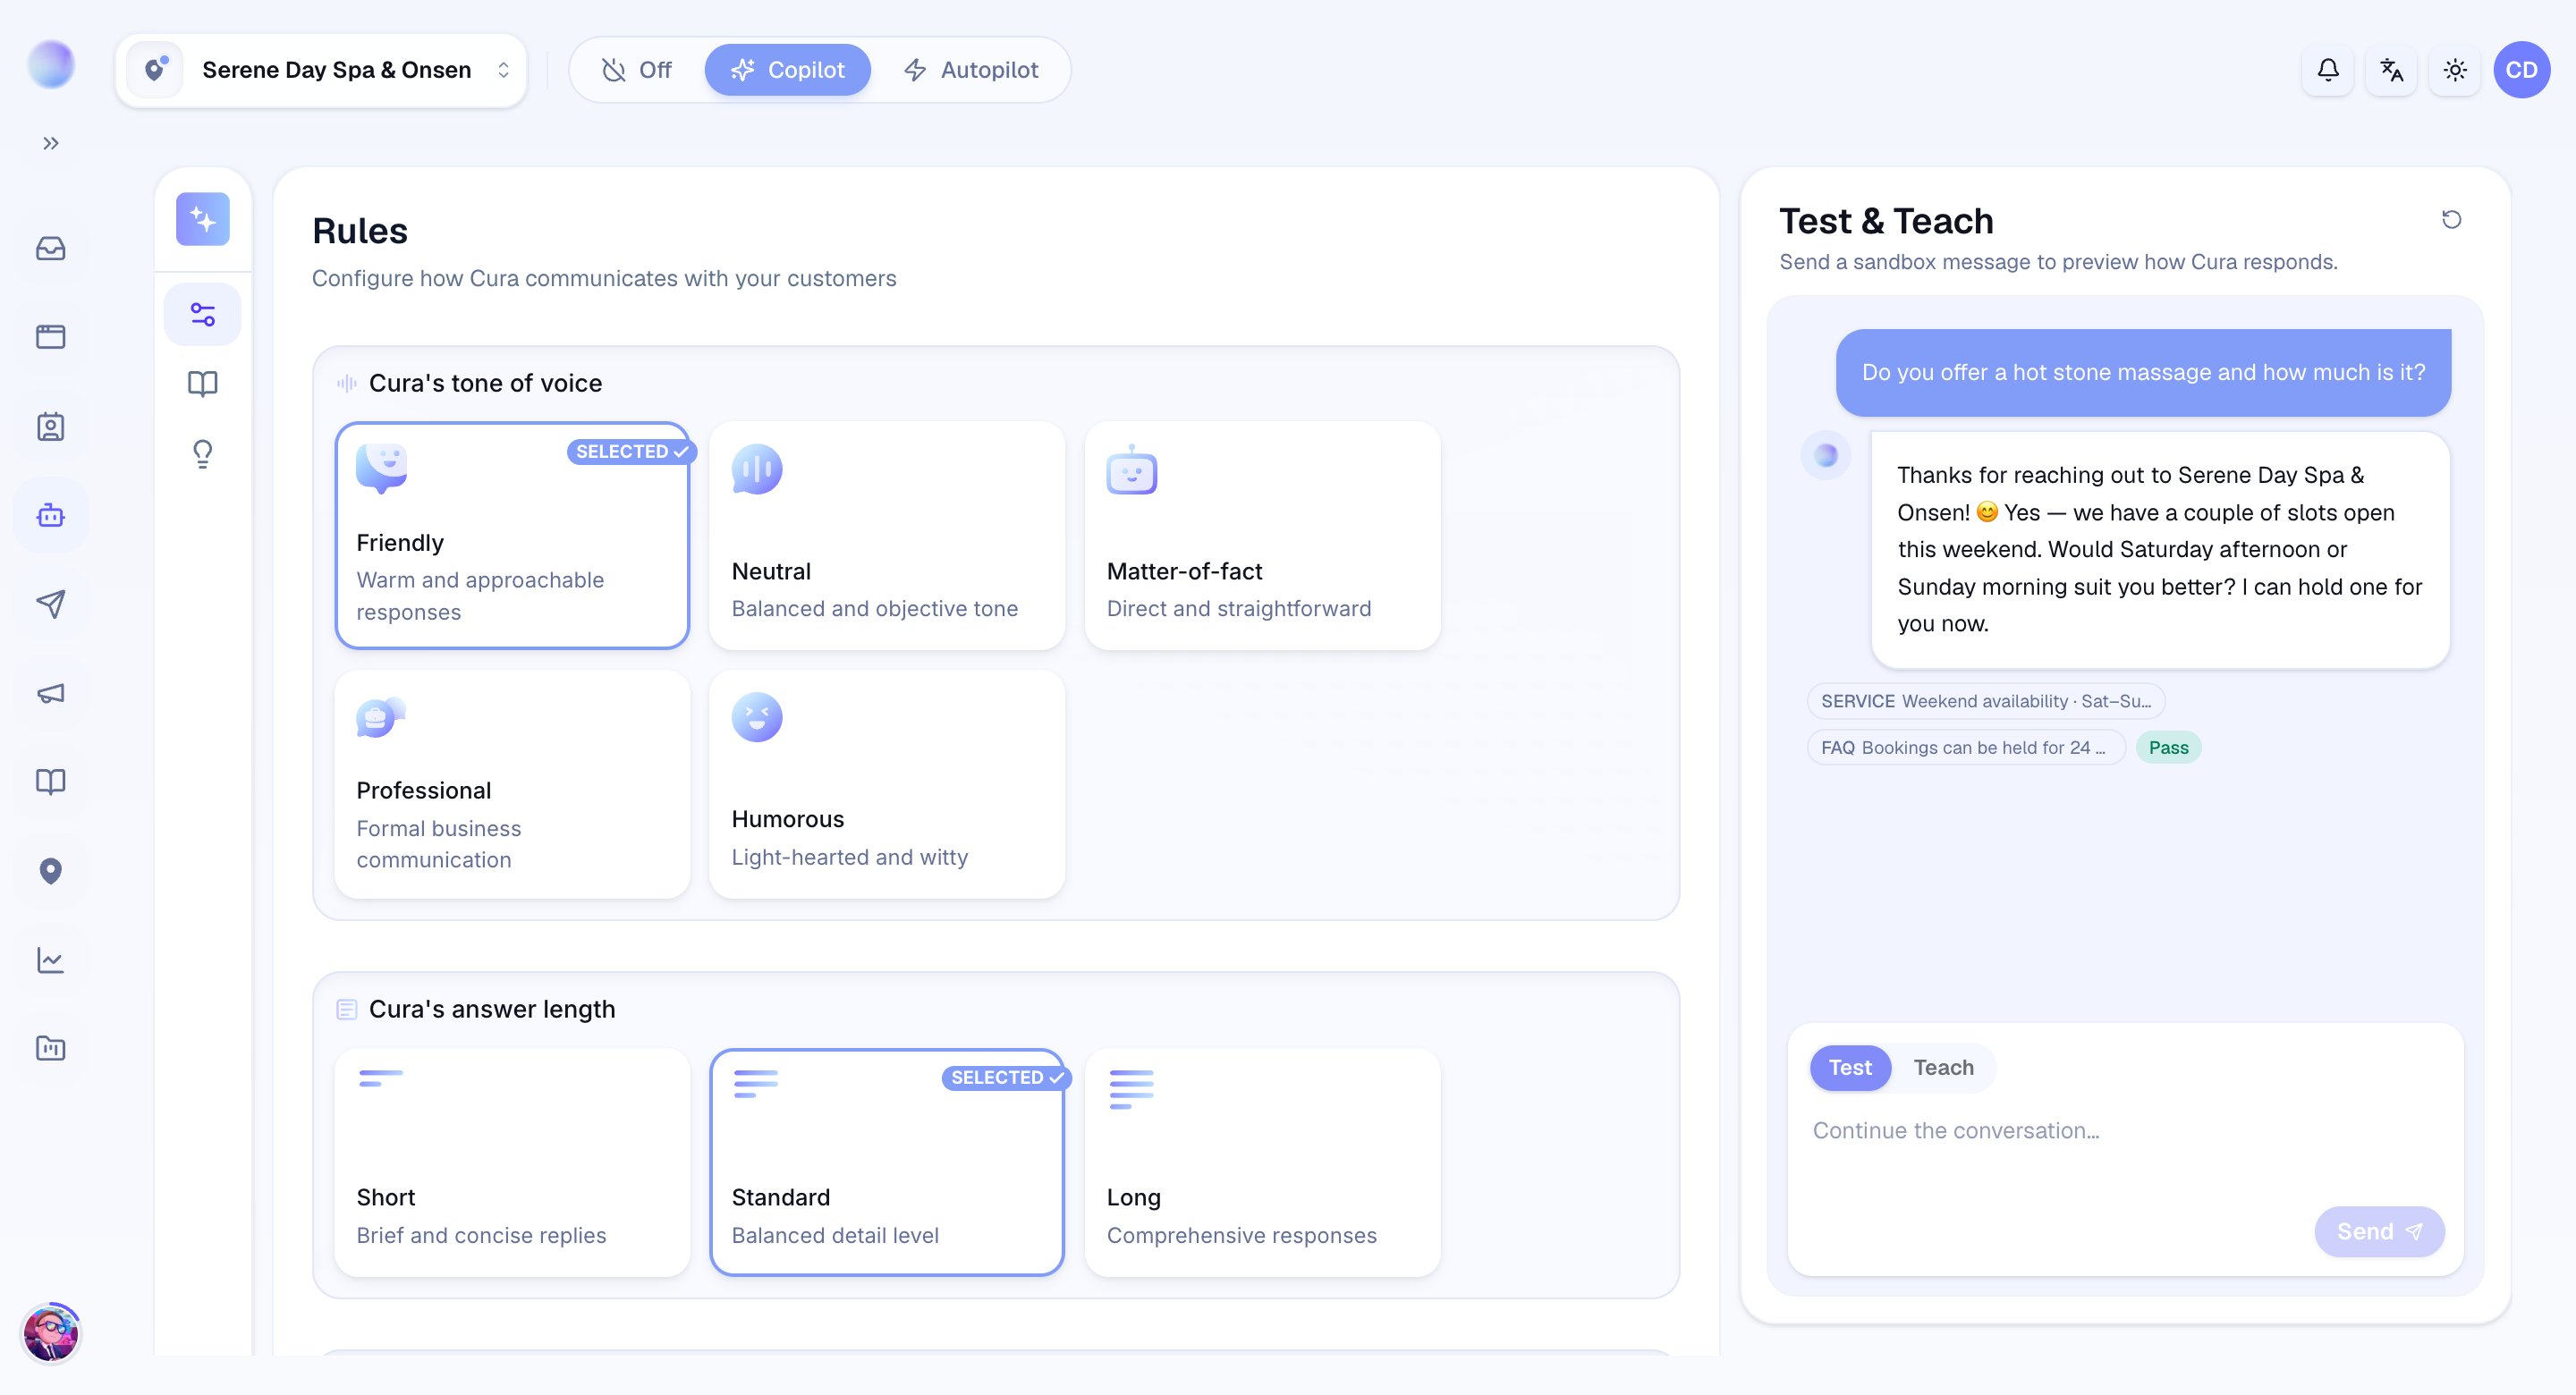Click the hot stone massage user message
This screenshot has width=2576, height=1395.
click(x=2143, y=372)
